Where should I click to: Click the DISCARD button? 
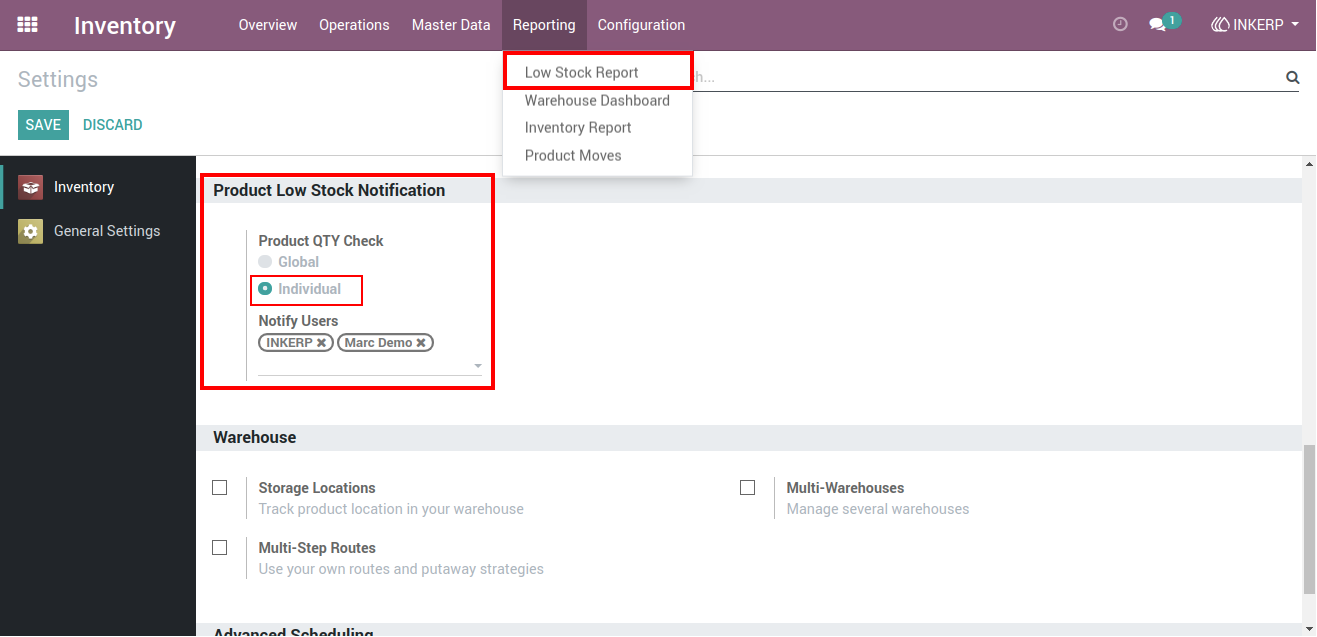113,125
